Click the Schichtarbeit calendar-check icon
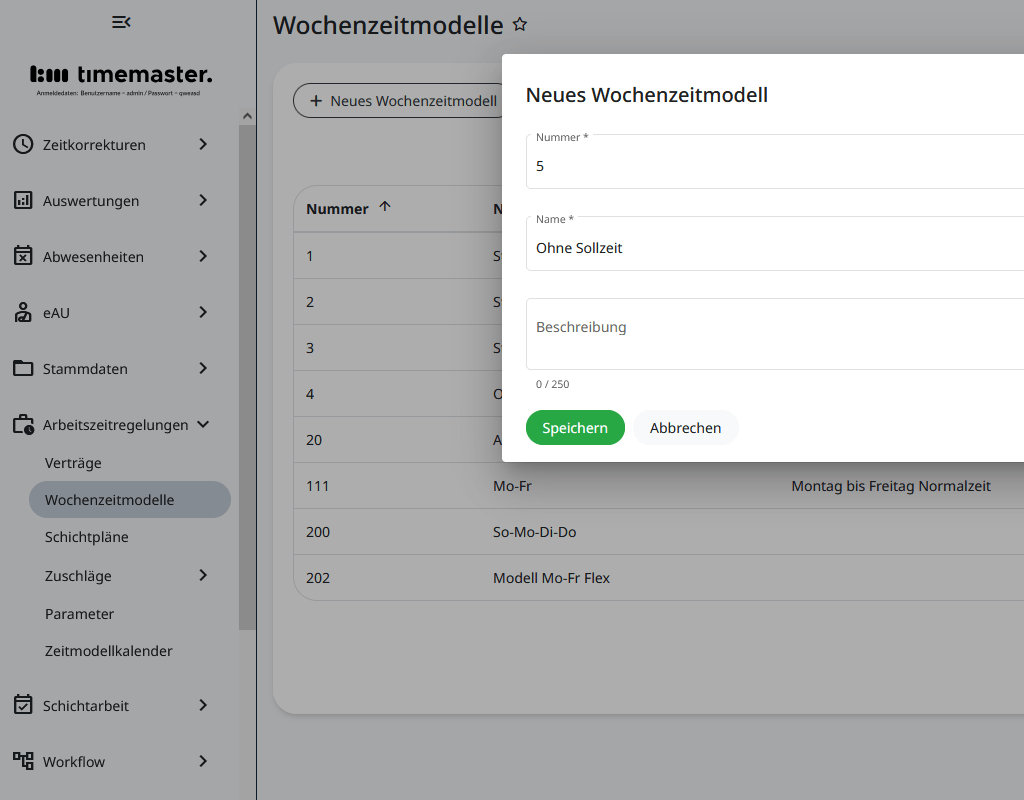 [x=22, y=705]
